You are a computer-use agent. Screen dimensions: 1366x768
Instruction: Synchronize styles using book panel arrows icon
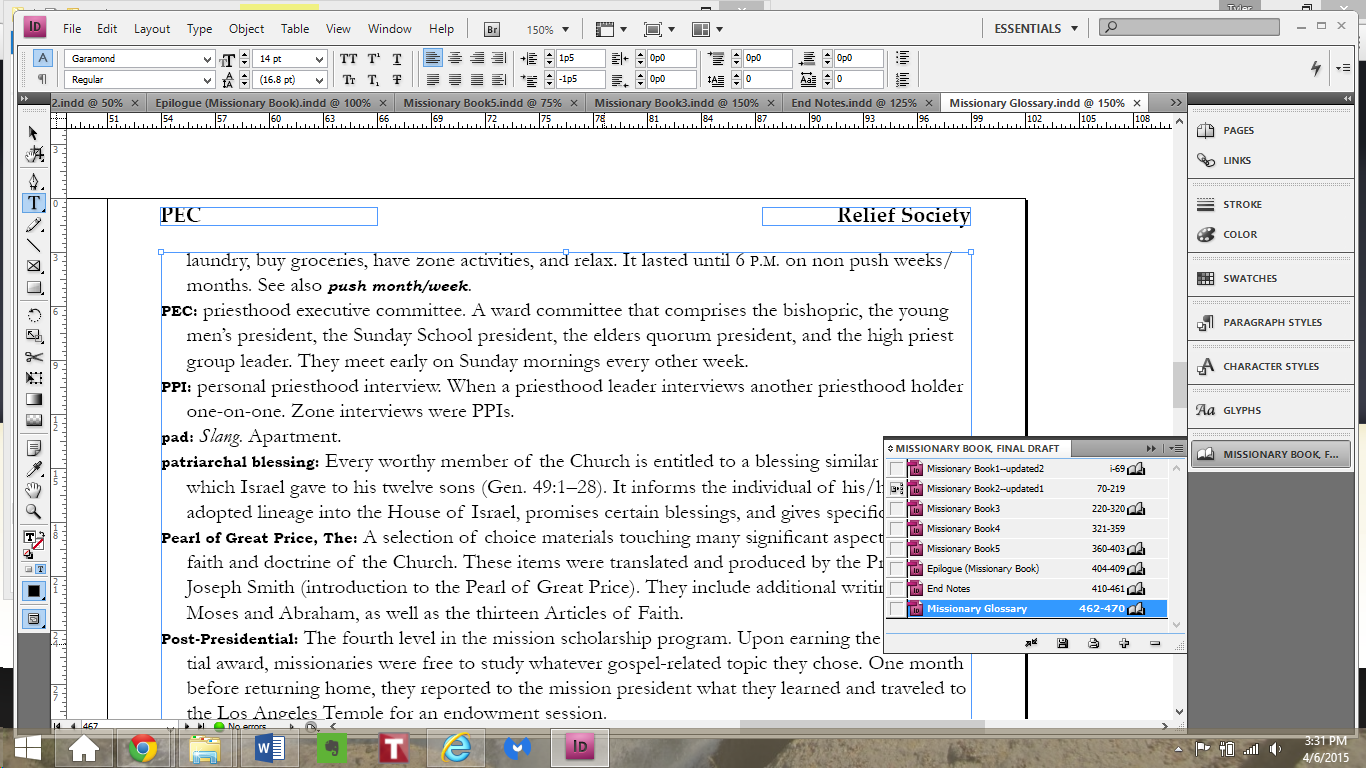click(x=1030, y=644)
